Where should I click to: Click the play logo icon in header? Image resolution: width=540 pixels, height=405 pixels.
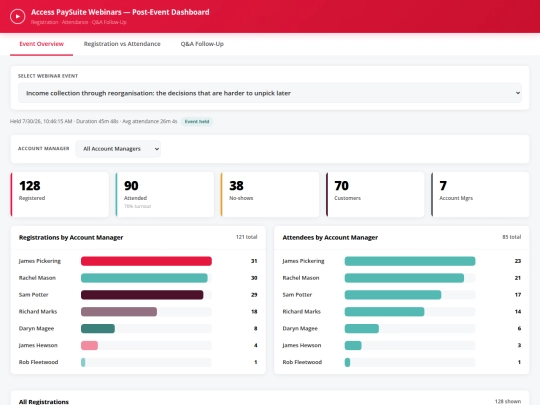click(18, 16)
